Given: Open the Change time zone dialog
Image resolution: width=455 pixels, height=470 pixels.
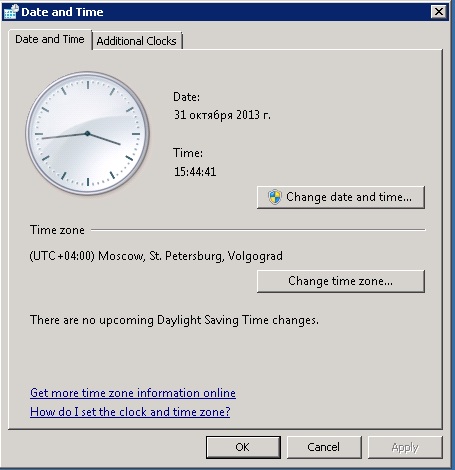Looking at the screenshot, I should [x=341, y=281].
